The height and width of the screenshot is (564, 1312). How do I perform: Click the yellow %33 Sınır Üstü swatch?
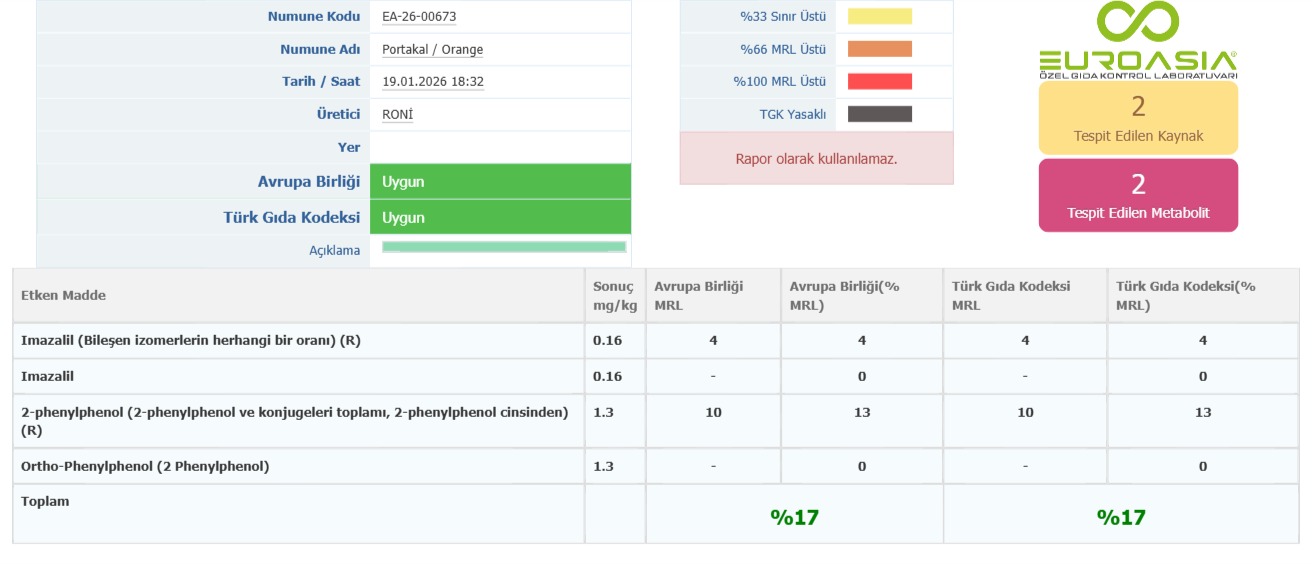click(880, 16)
